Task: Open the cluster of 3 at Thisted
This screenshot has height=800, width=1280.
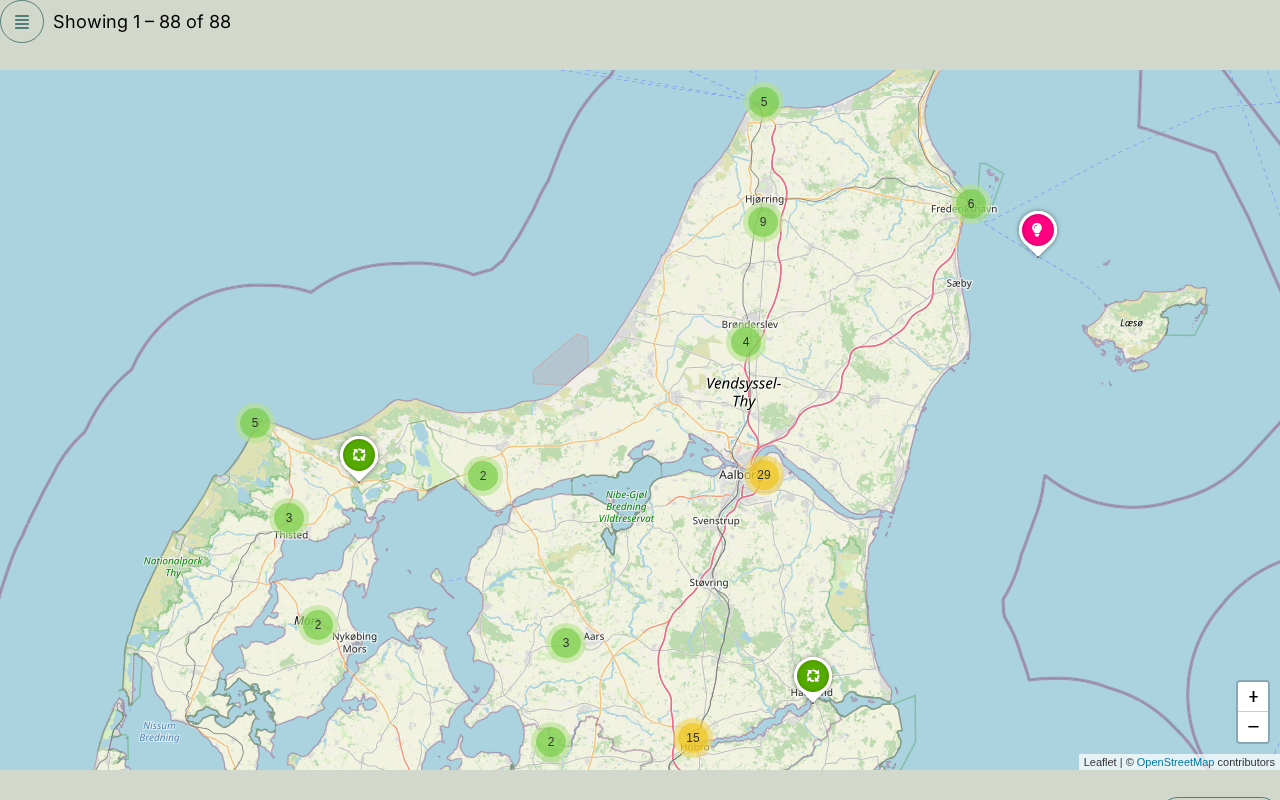Action: click(x=289, y=518)
